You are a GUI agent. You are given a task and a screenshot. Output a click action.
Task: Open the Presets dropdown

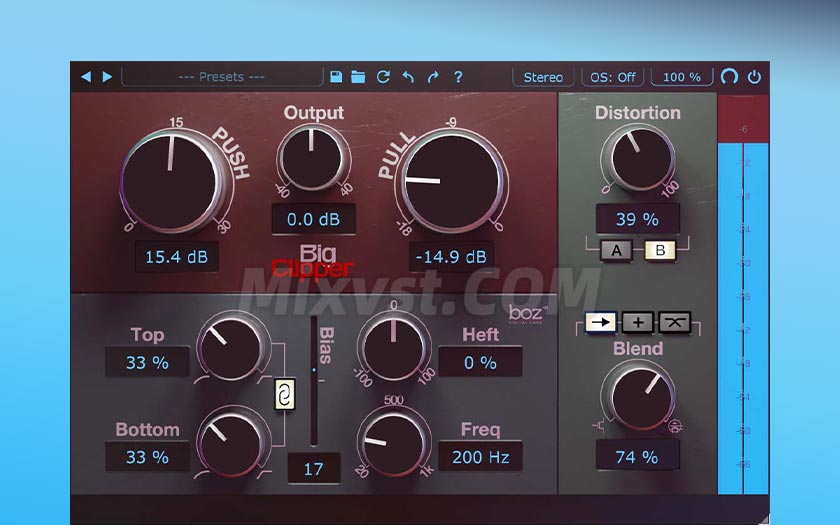[221, 77]
